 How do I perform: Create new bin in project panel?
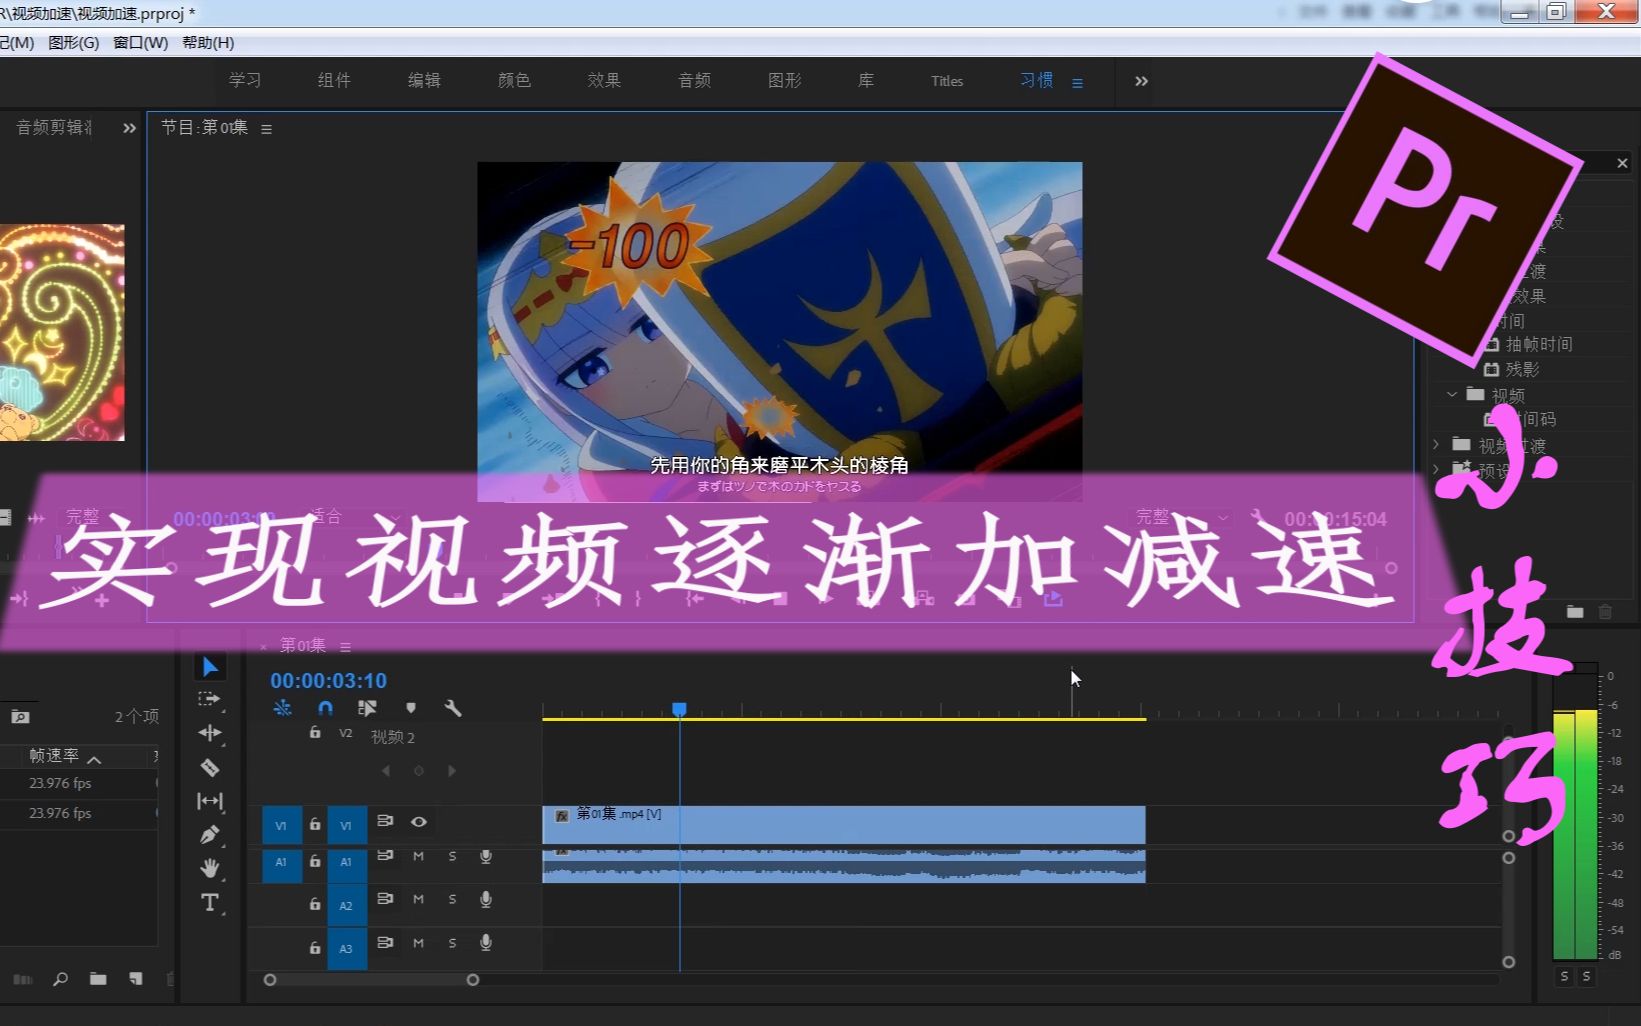coord(98,979)
